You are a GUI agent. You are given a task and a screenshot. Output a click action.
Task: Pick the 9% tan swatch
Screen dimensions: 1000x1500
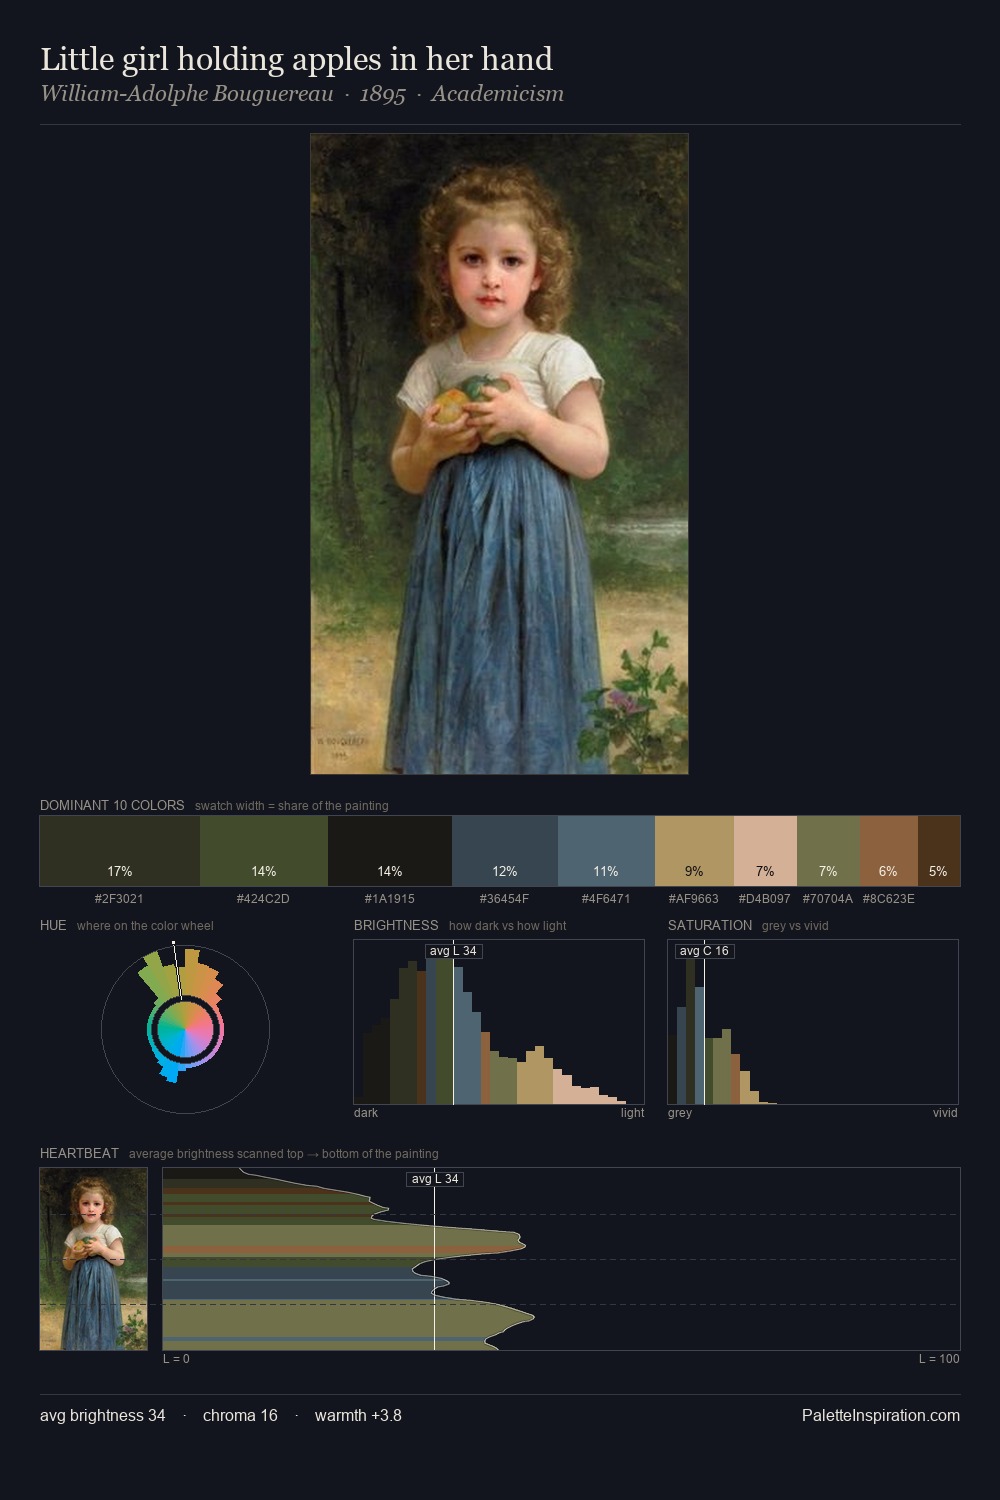click(694, 851)
